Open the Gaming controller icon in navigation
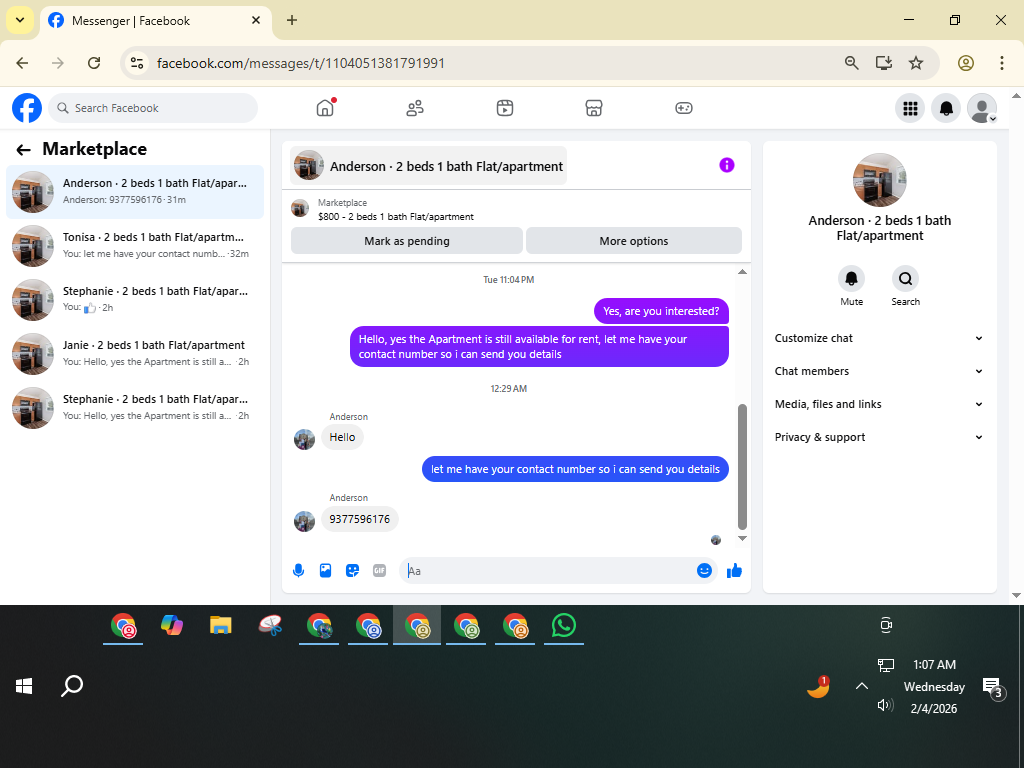Image resolution: width=1024 pixels, height=768 pixels. tap(684, 108)
